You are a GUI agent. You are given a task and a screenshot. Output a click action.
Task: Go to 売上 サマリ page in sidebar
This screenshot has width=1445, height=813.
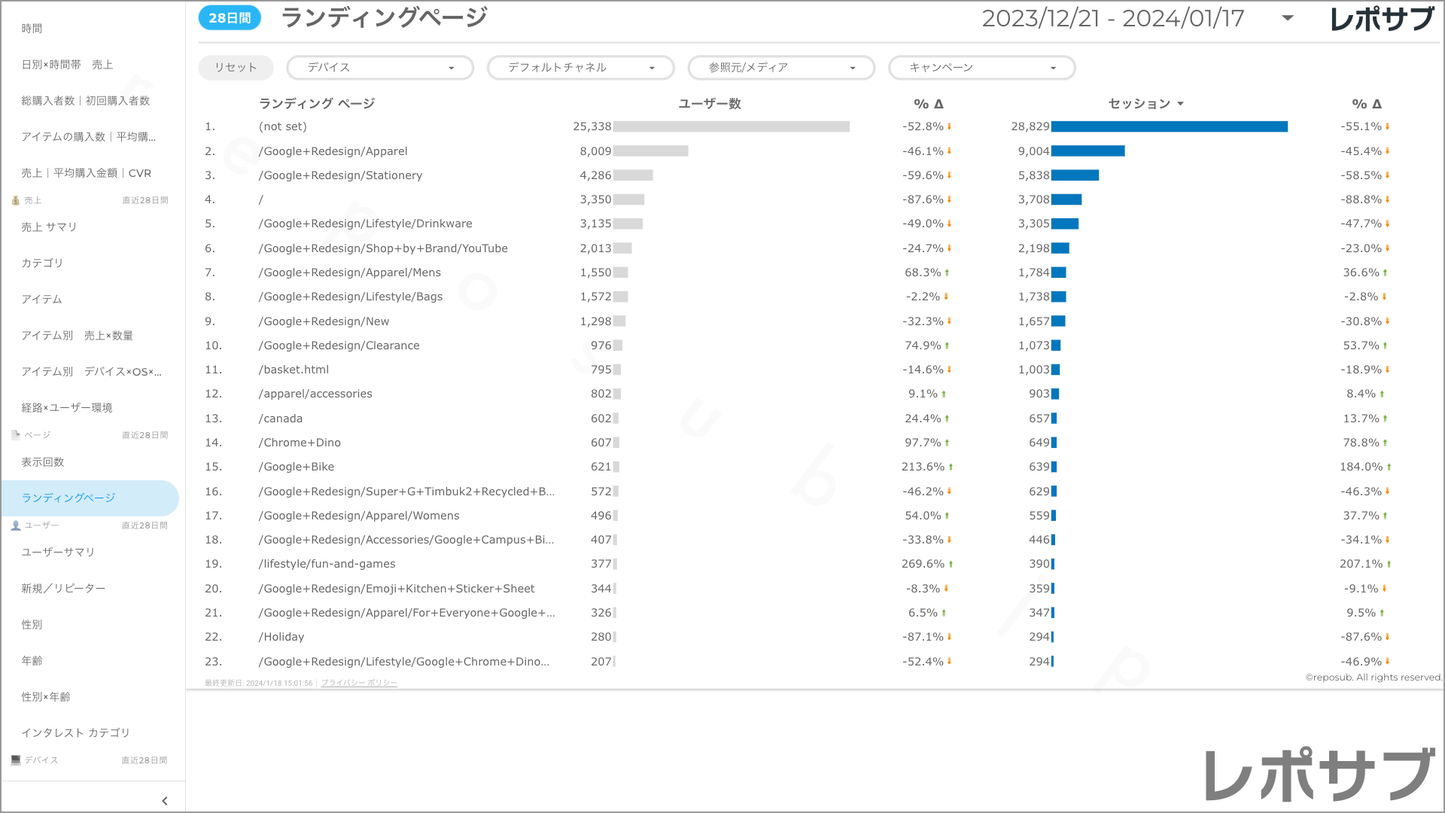point(49,227)
